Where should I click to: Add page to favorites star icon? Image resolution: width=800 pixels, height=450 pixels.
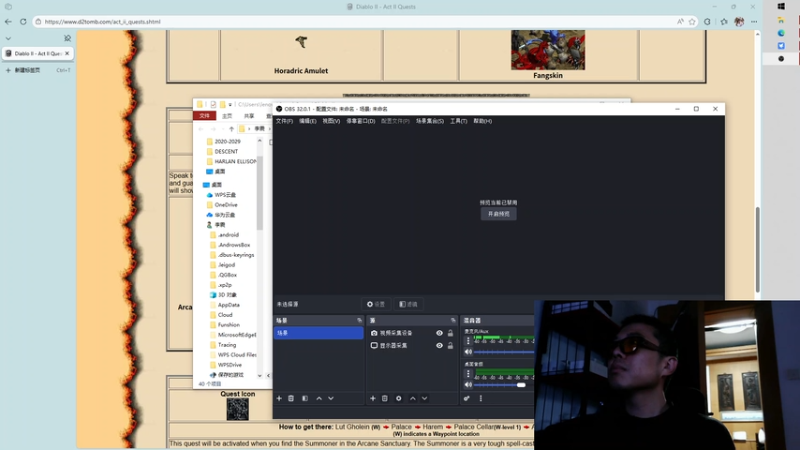tap(692, 21)
